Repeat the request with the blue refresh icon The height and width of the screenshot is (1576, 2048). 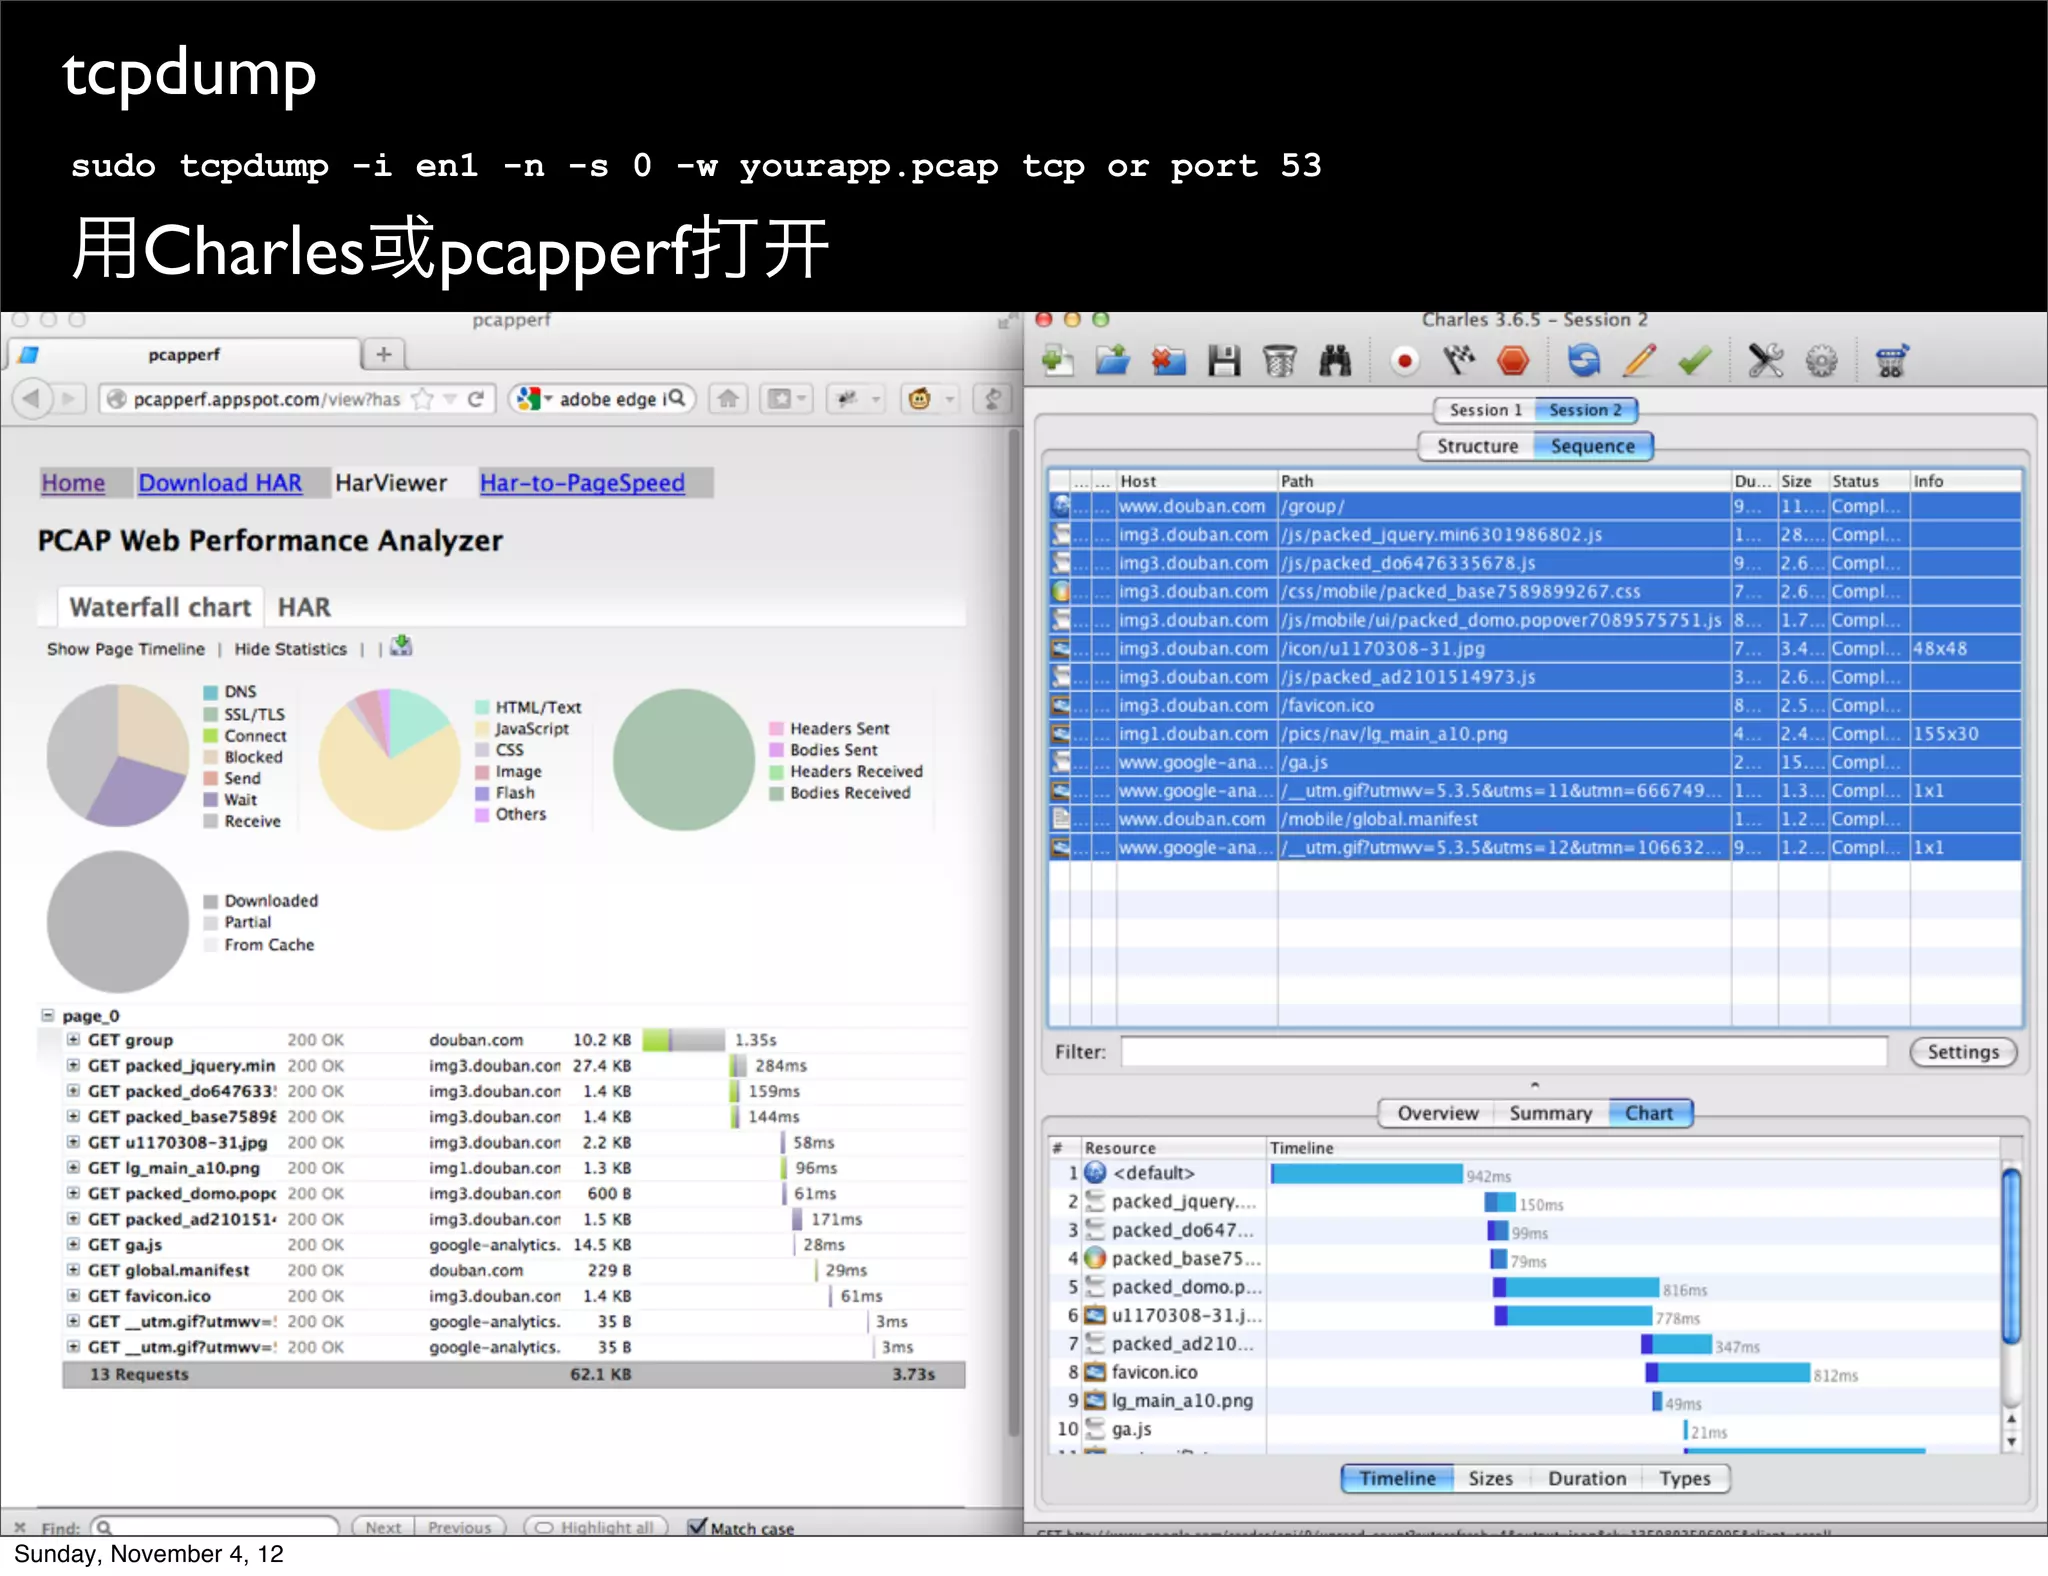pos(1584,361)
